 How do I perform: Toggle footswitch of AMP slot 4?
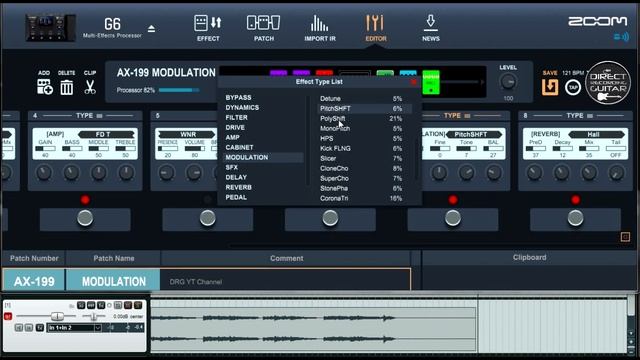point(85,218)
